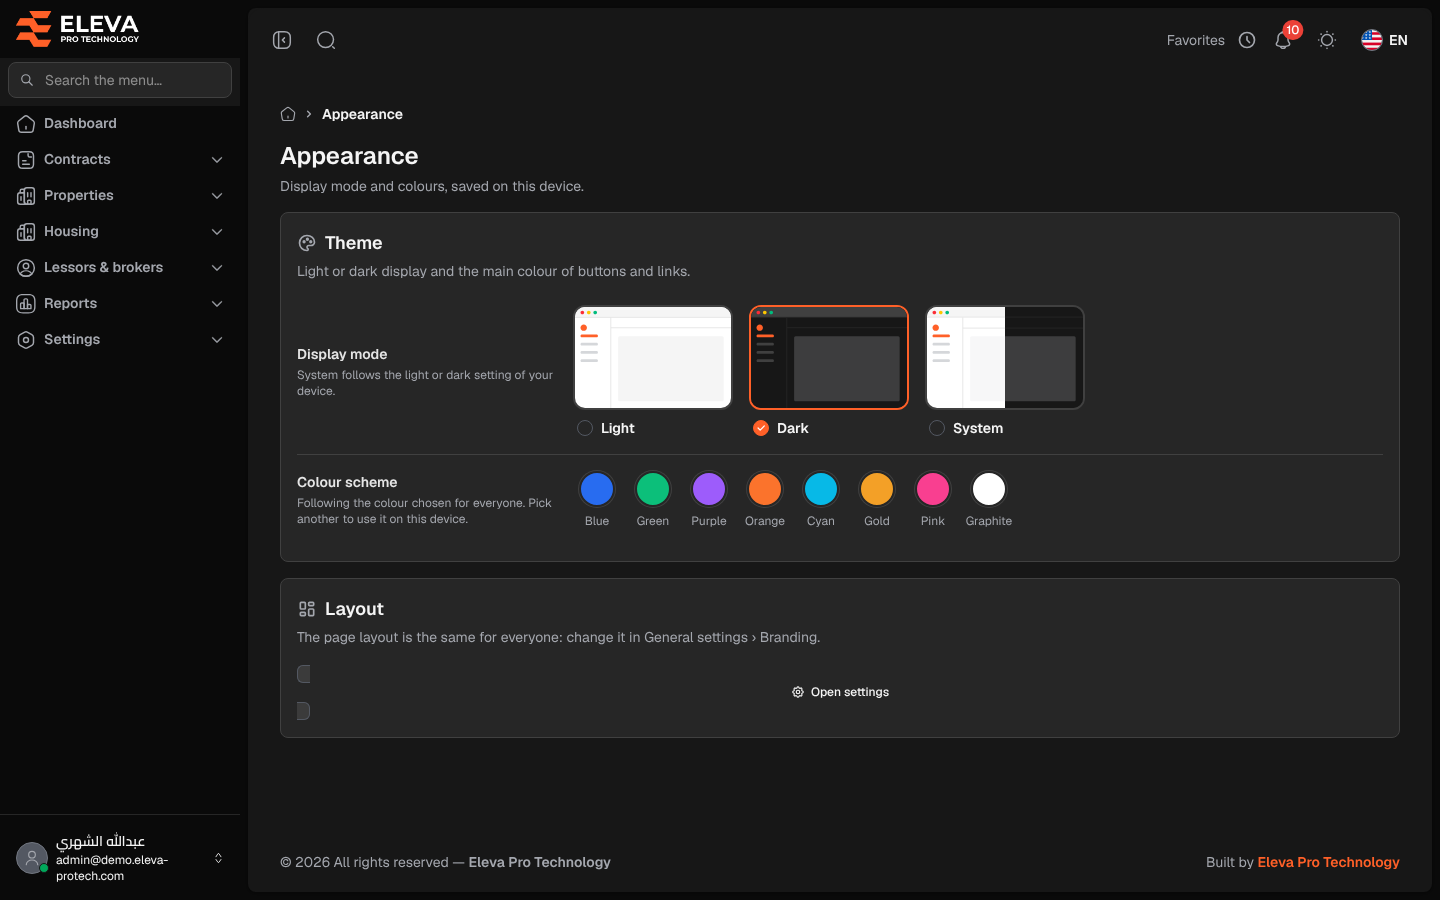Image resolution: width=1440 pixels, height=900 pixels.
Task: Go home via the breadcrumb house icon
Action: pos(288,114)
